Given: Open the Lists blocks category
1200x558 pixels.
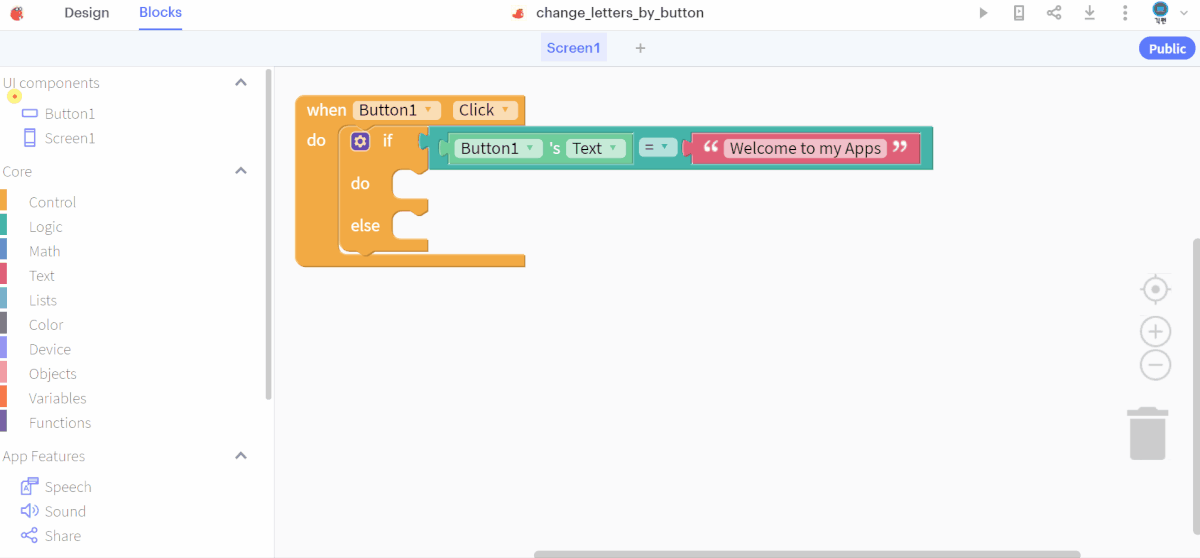Looking at the screenshot, I should click(x=43, y=300).
